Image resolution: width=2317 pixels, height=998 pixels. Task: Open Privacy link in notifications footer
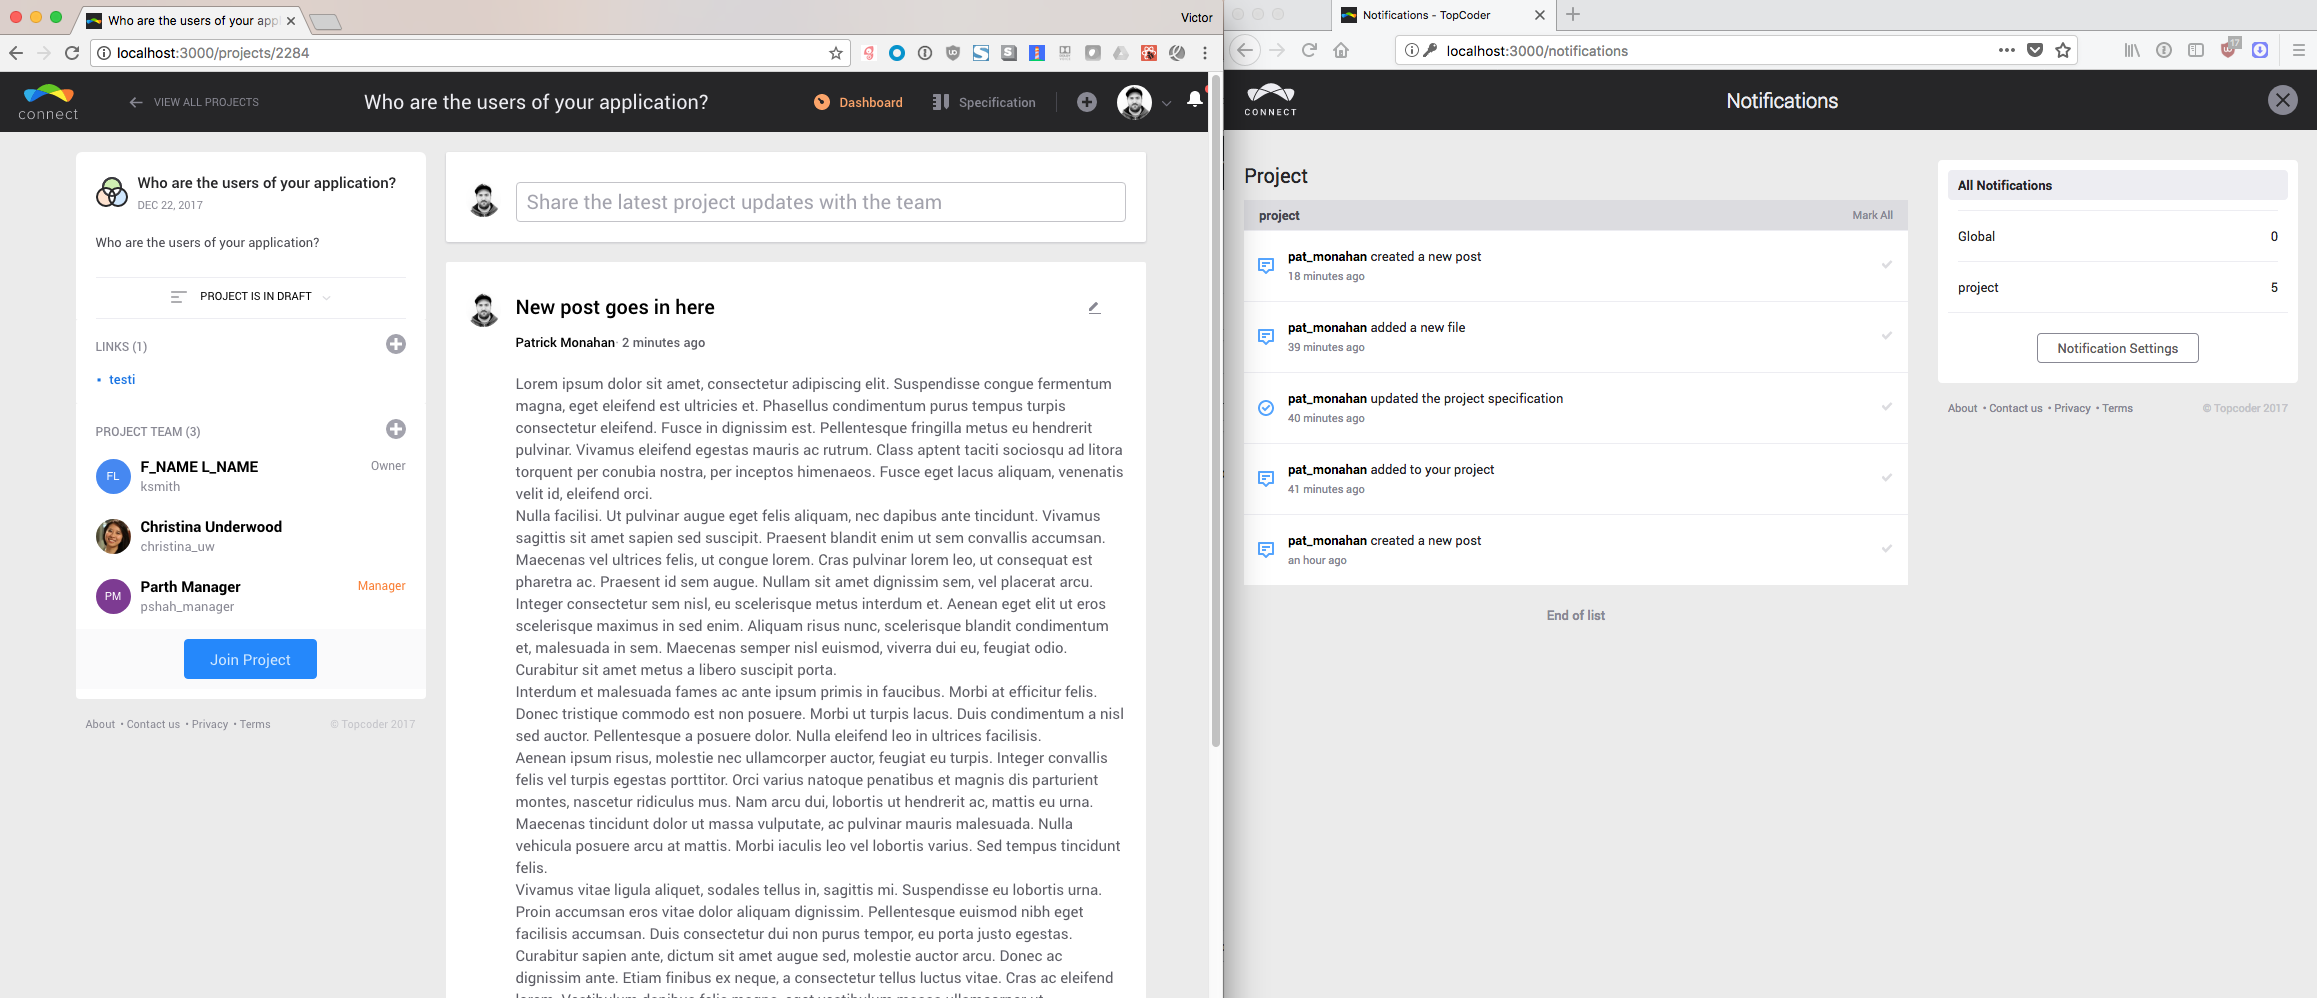[x=2072, y=408]
